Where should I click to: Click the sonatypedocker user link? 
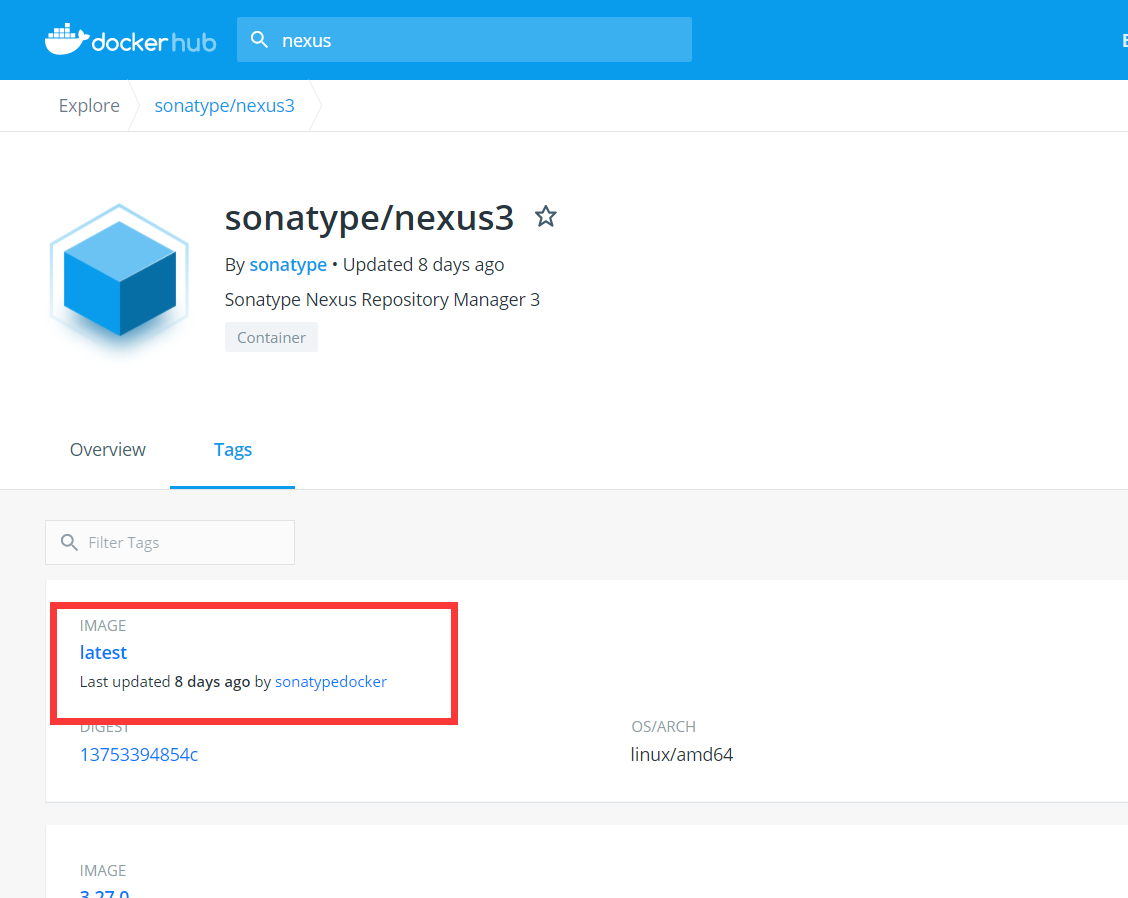(x=330, y=681)
